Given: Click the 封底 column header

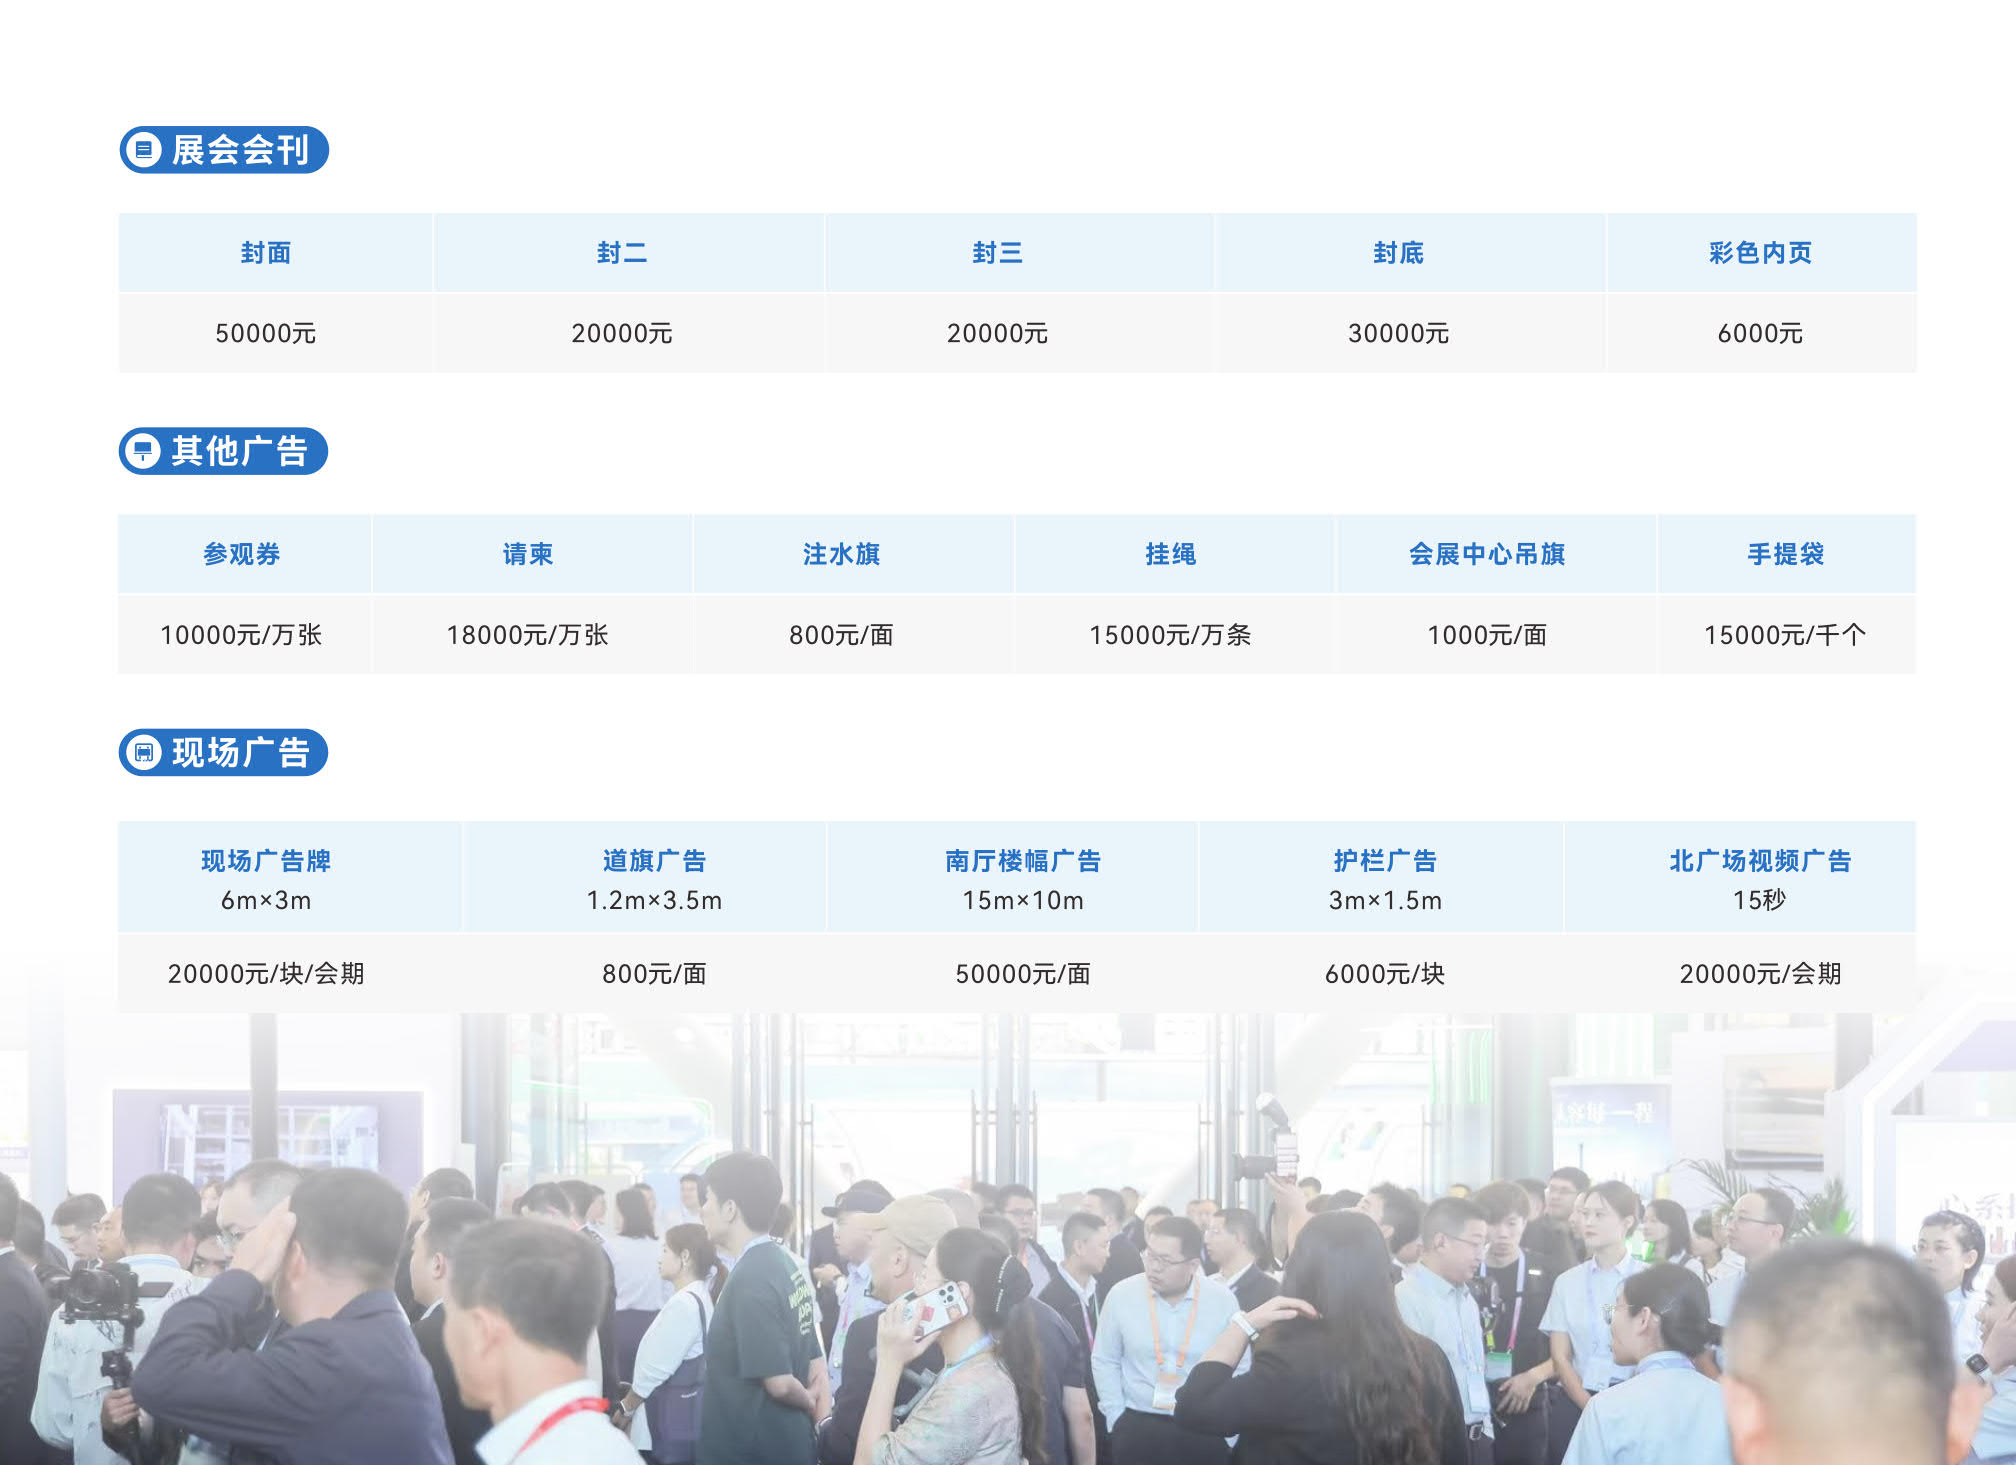Looking at the screenshot, I should (x=1398, y=253).
